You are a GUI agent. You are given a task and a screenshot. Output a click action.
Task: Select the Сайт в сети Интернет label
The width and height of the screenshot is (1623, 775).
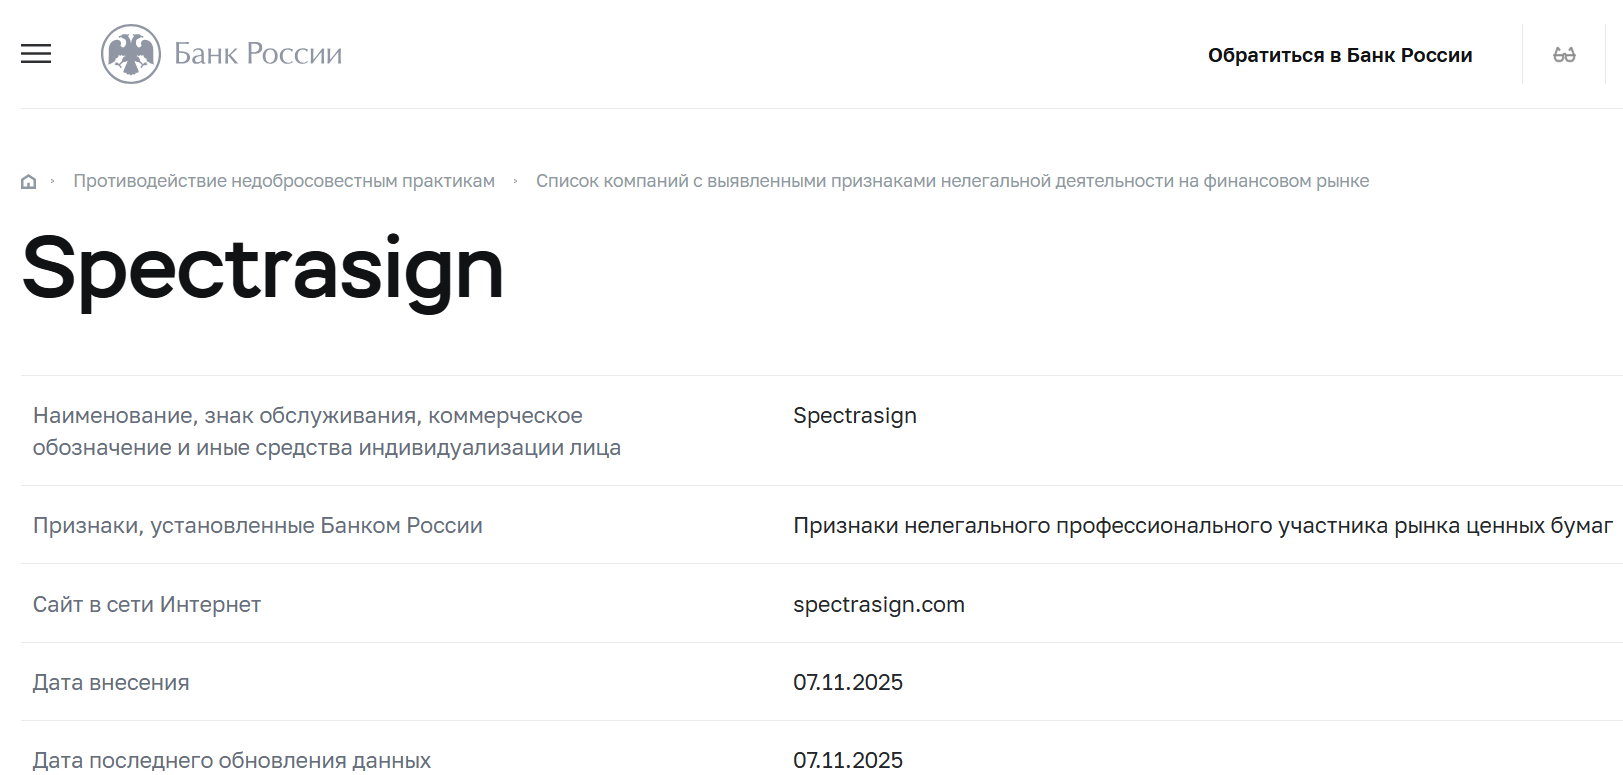pyautogui.click(x=147, y=604)
